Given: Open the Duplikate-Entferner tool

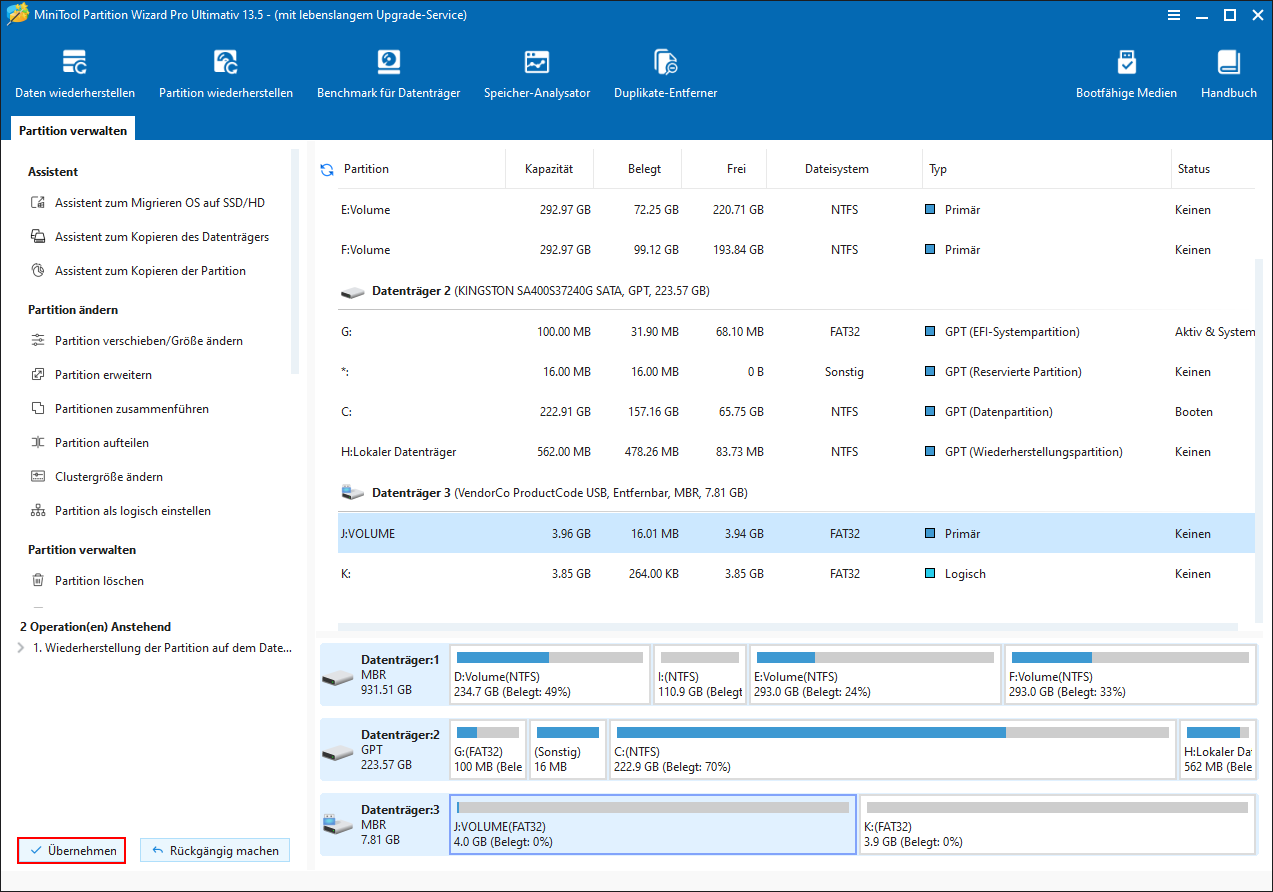Looking at the screenshot, I should pyautogui.click(x=665, y=74).
